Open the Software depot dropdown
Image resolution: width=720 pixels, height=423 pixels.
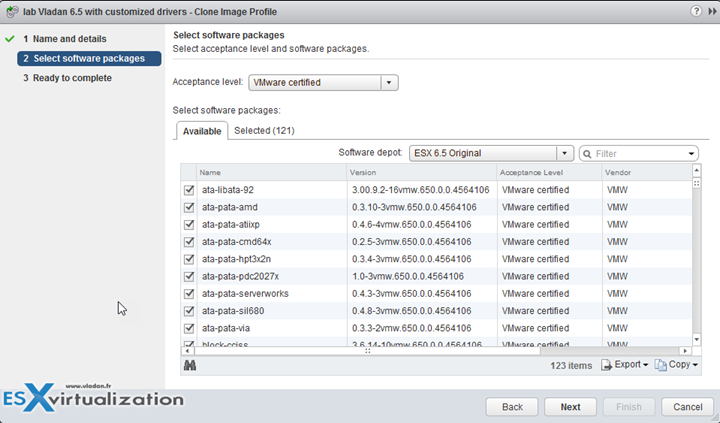[565, 153]
